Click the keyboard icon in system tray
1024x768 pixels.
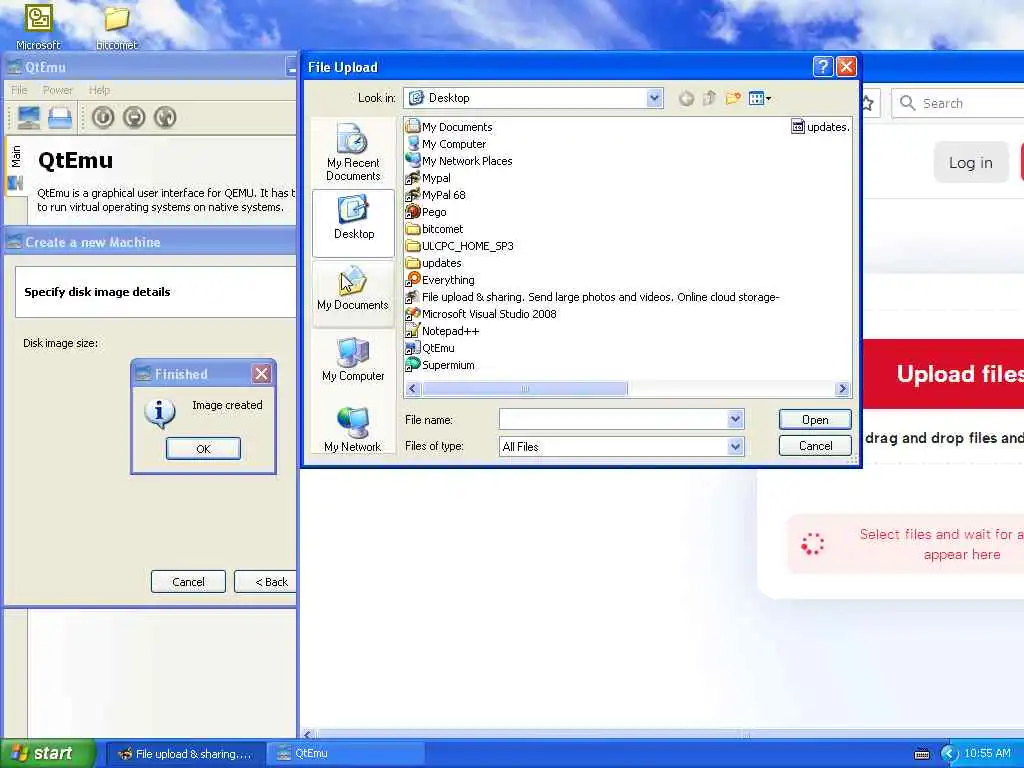(x=921, y=754)
